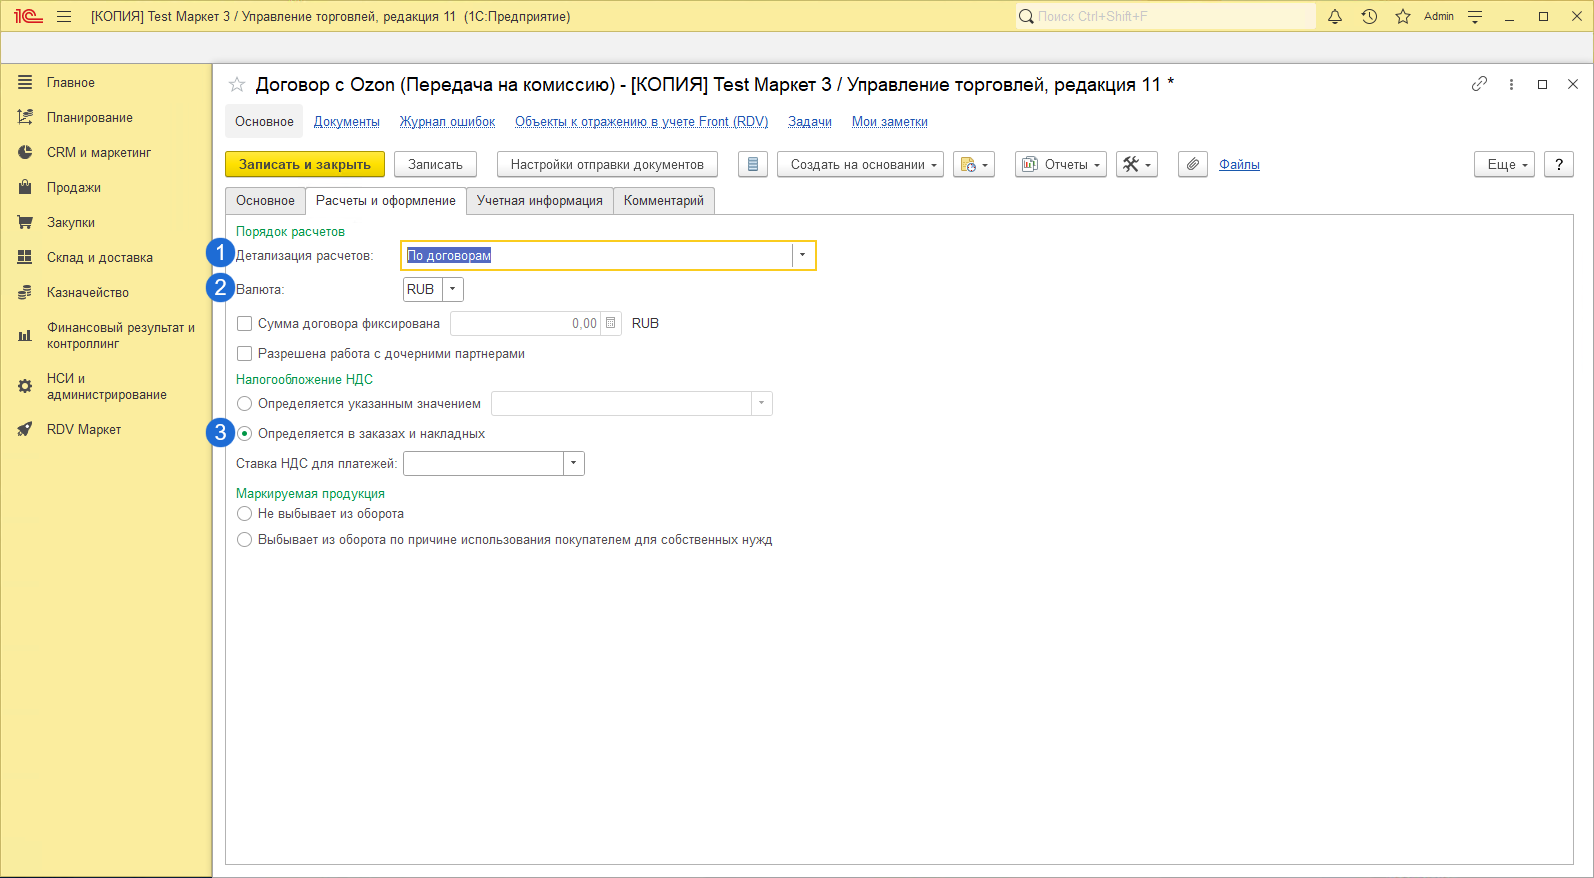Select Основное in form navigation bar
Viewport: 1594px width, 878px height.
click(x=264, y=122)
